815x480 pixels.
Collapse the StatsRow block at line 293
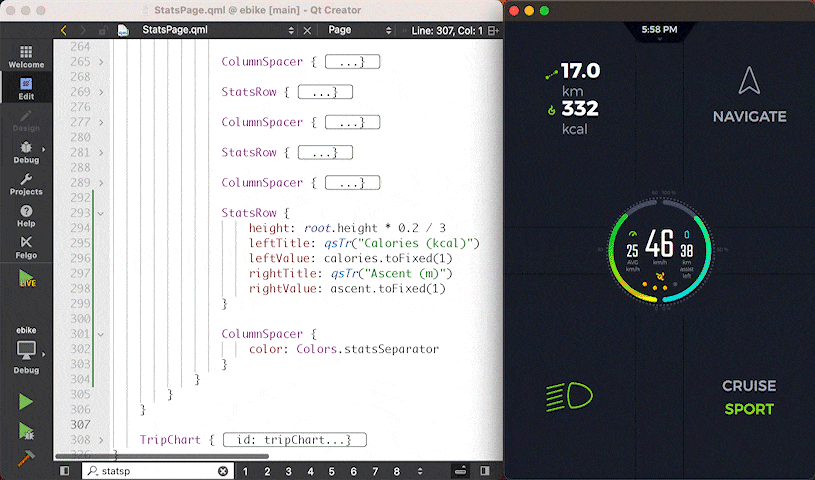click(x=102, y=213)
